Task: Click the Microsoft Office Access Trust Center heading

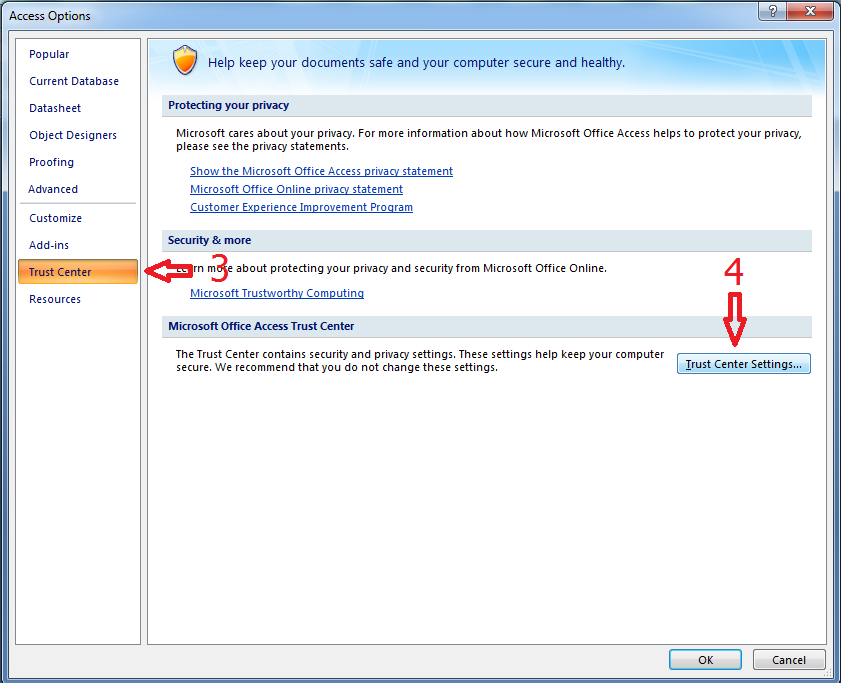Action: [x=261, y=326]
